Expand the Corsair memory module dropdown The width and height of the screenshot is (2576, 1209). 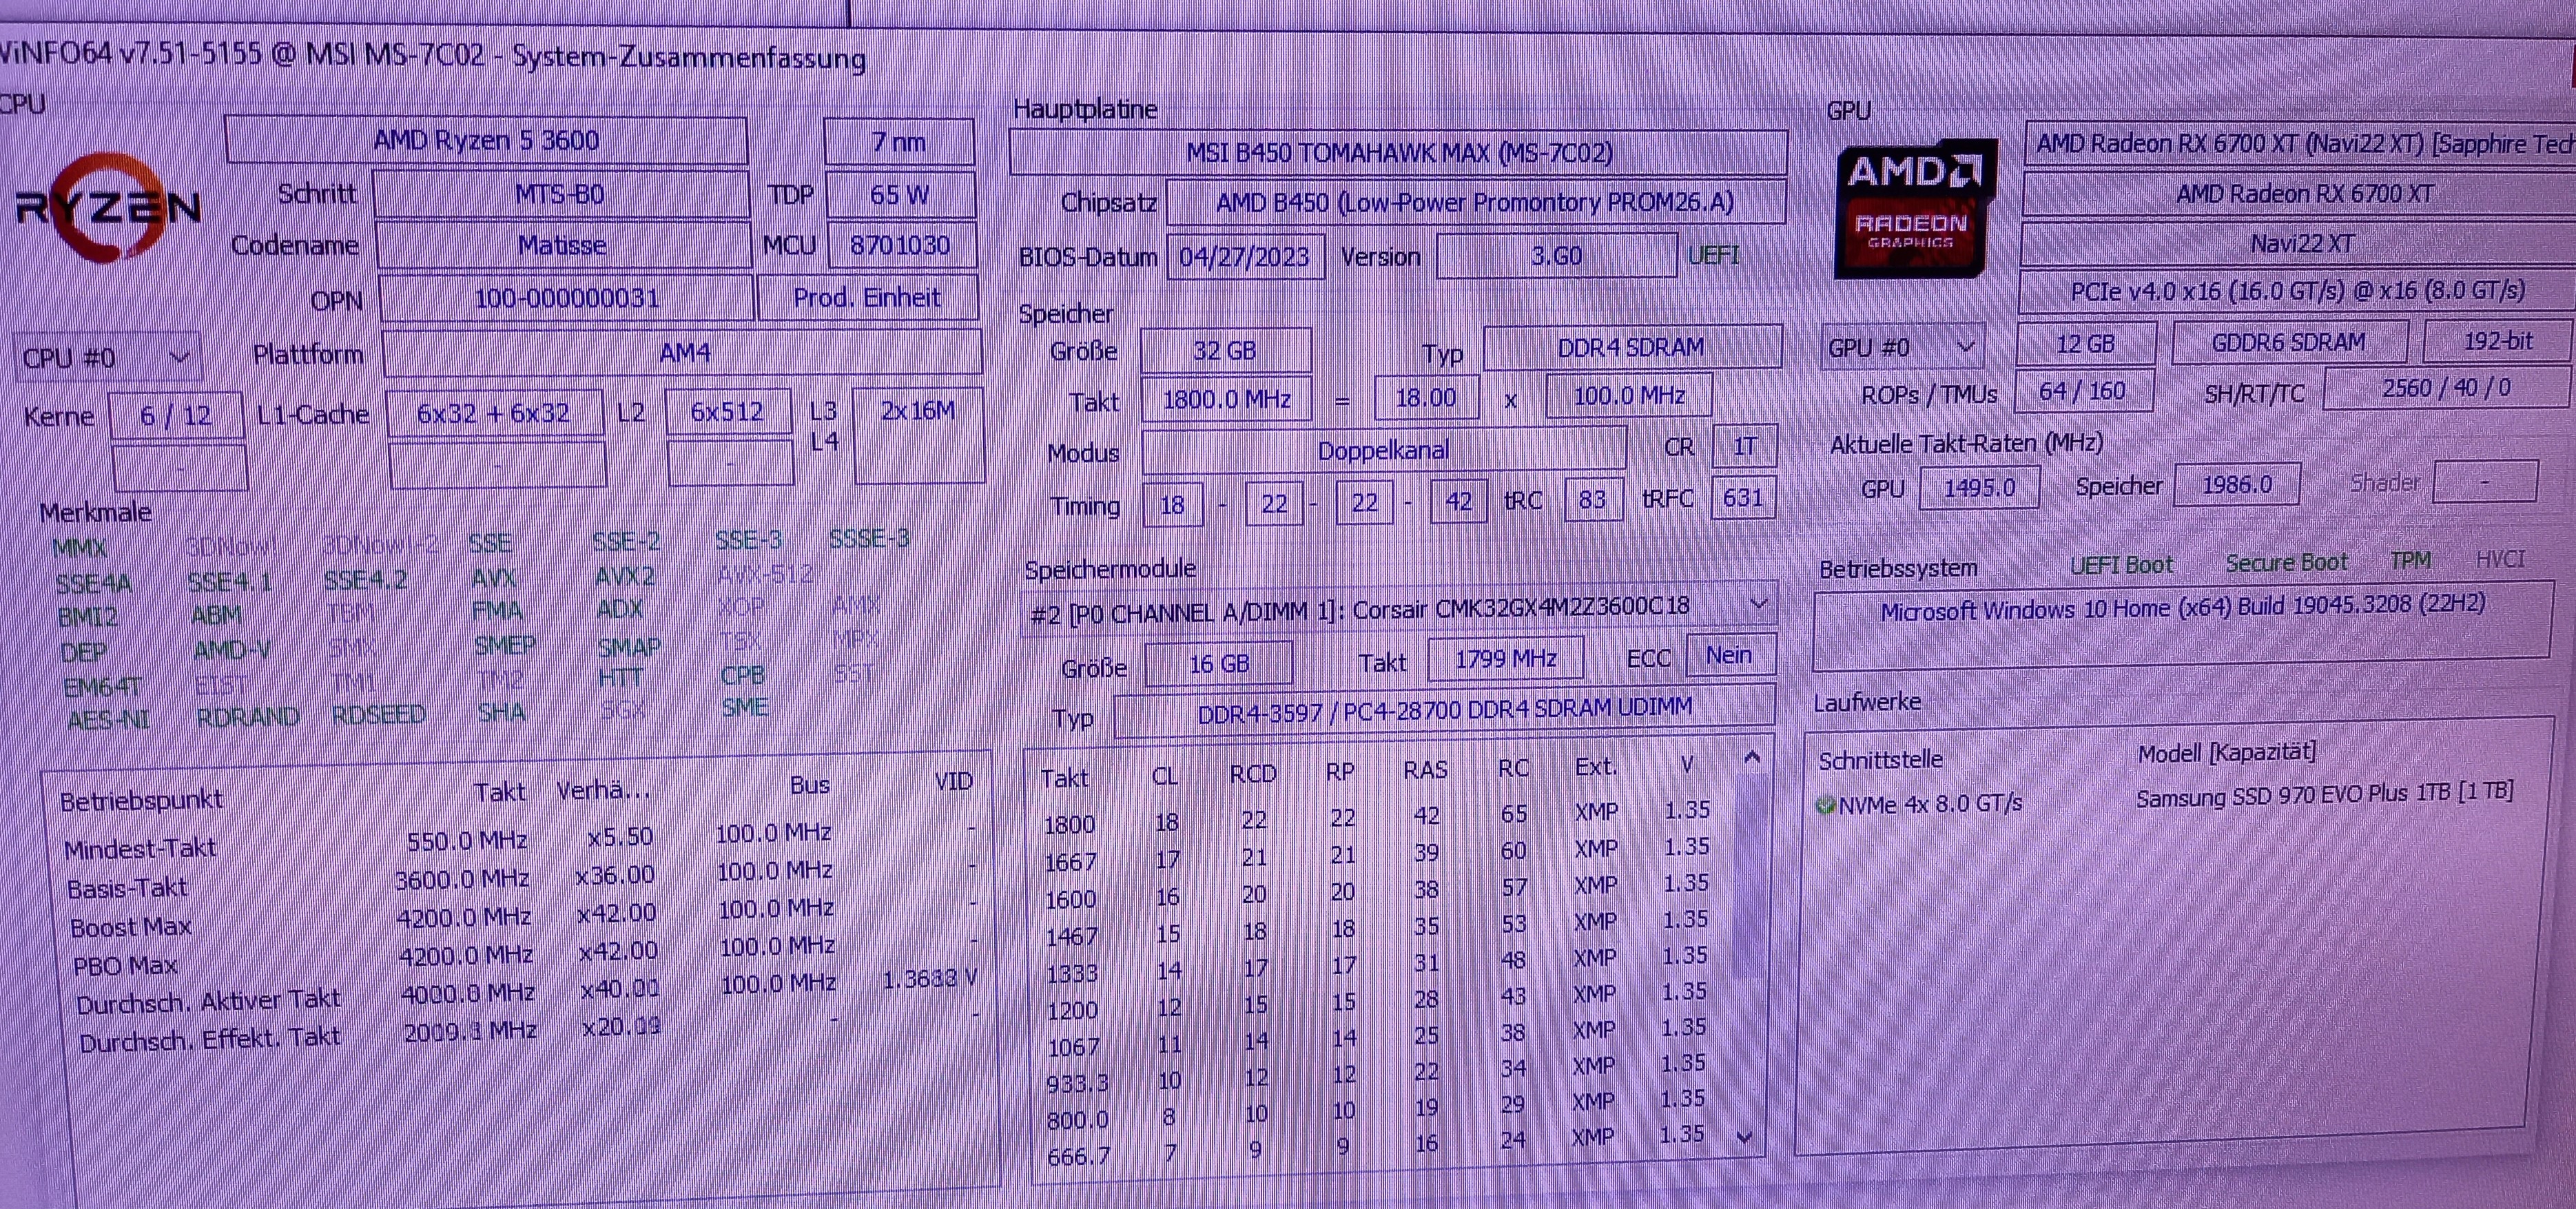point(1758,604)
